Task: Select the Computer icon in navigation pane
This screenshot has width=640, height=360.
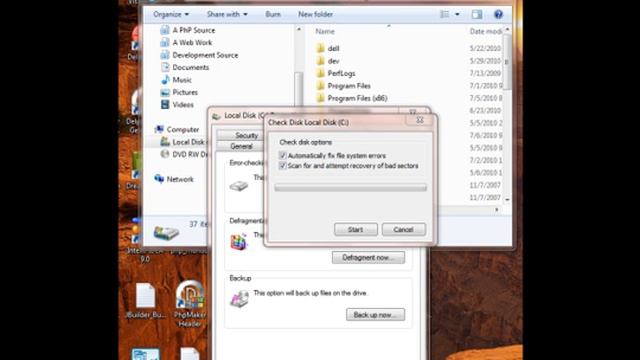Action: [159, 129]
